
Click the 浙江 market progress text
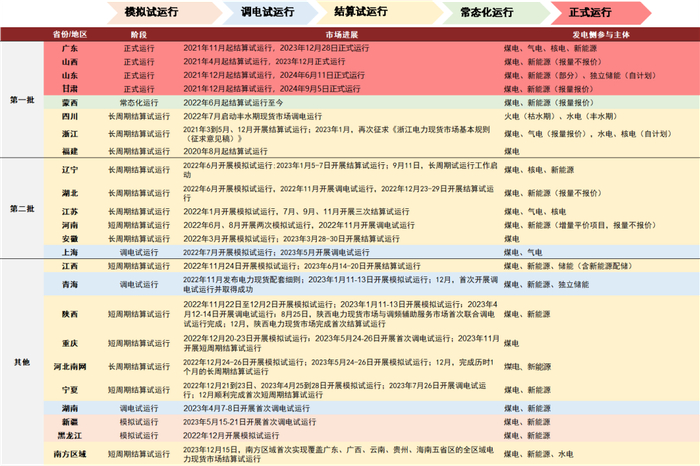(337, 134)
